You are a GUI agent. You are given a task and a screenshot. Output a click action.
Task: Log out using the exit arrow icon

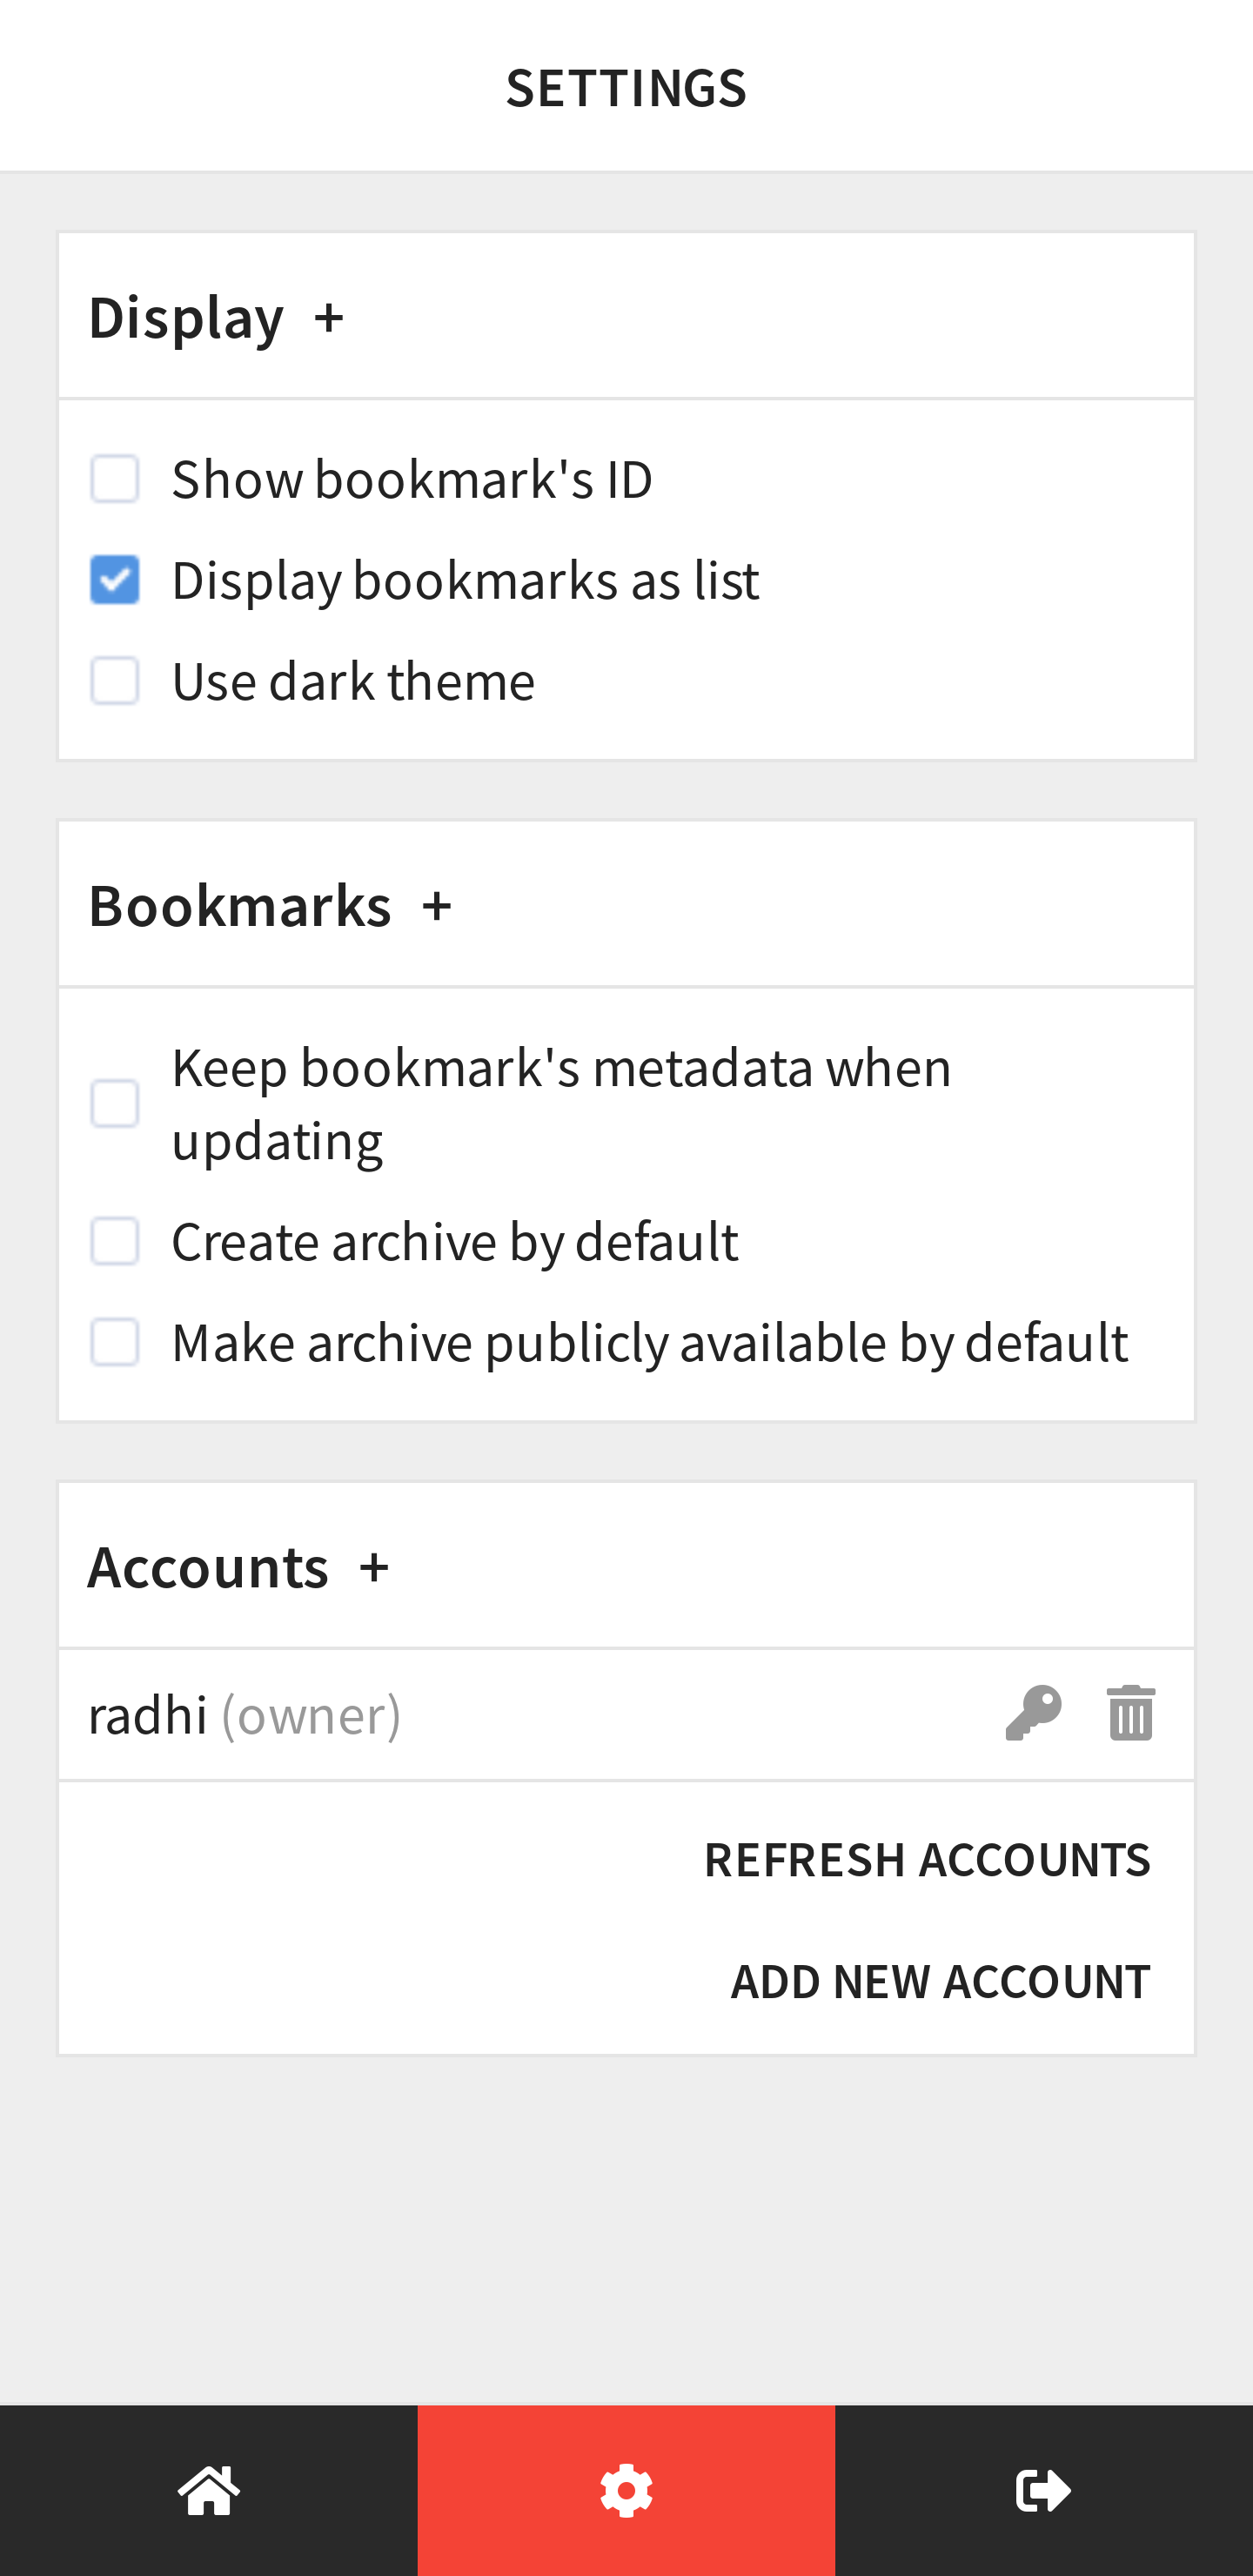pos(1043,2490)
